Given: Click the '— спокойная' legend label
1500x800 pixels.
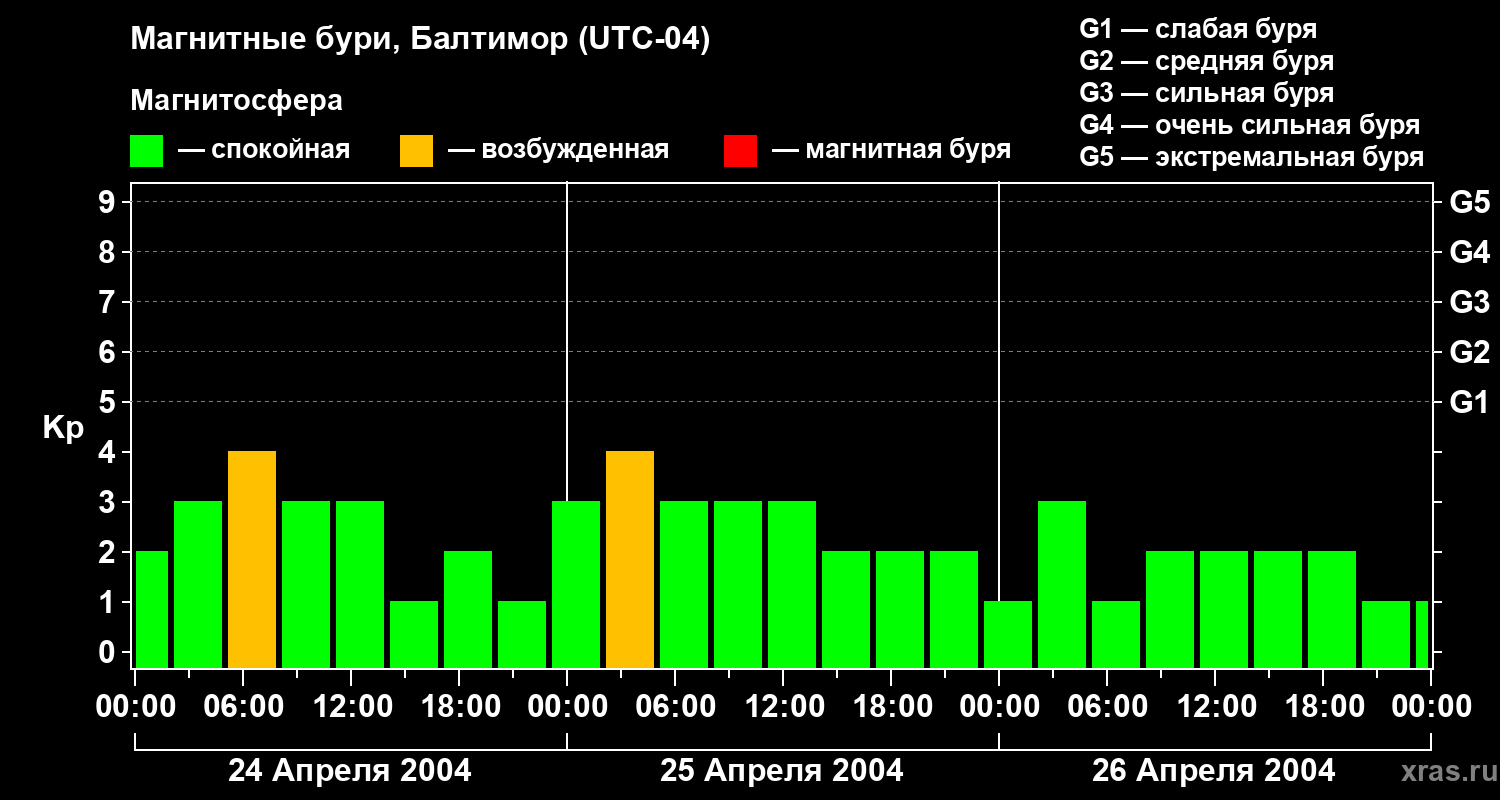Looking at the screenshot, I should pyautogui.click(x=264, y=151).
